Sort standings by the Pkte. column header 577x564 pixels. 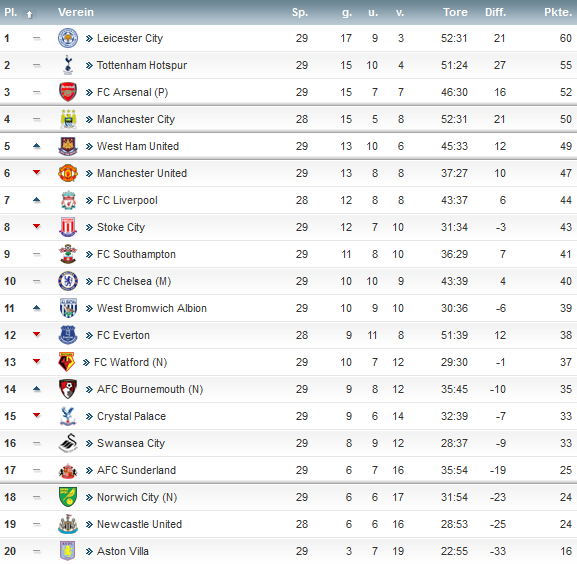(558, 12)
